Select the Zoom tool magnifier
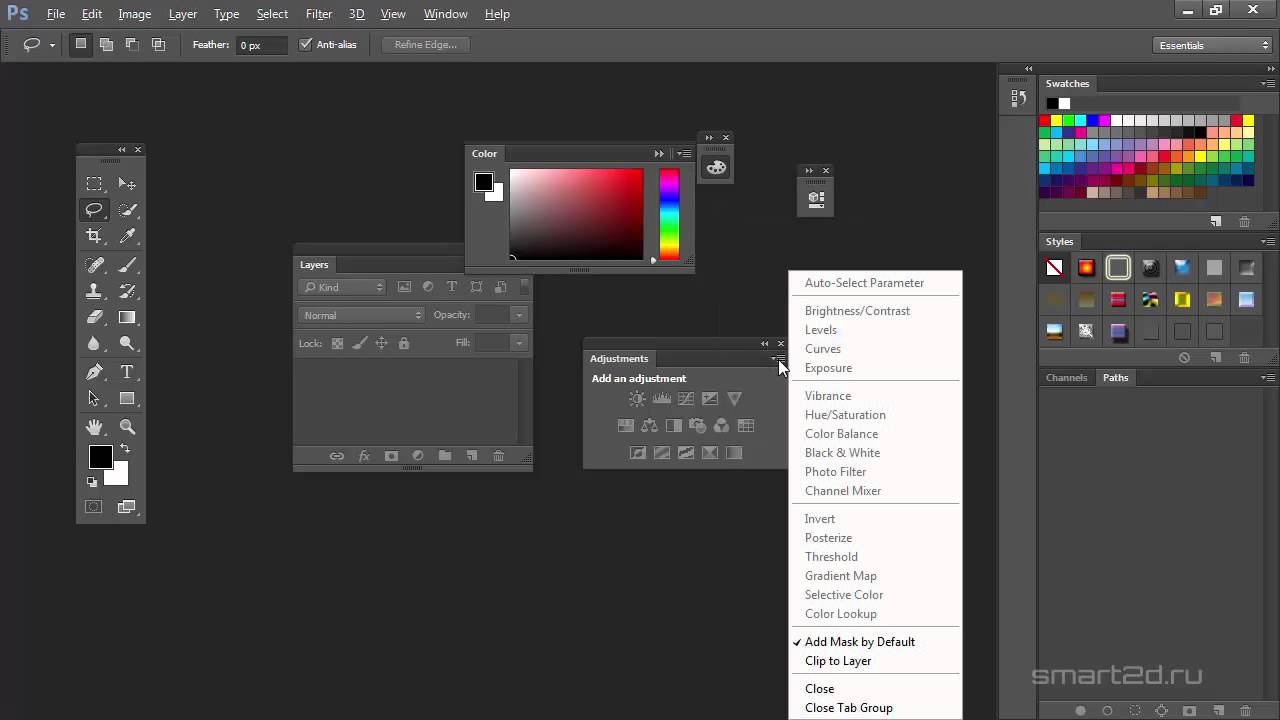 pyautogui.click(x=127, y=427)
